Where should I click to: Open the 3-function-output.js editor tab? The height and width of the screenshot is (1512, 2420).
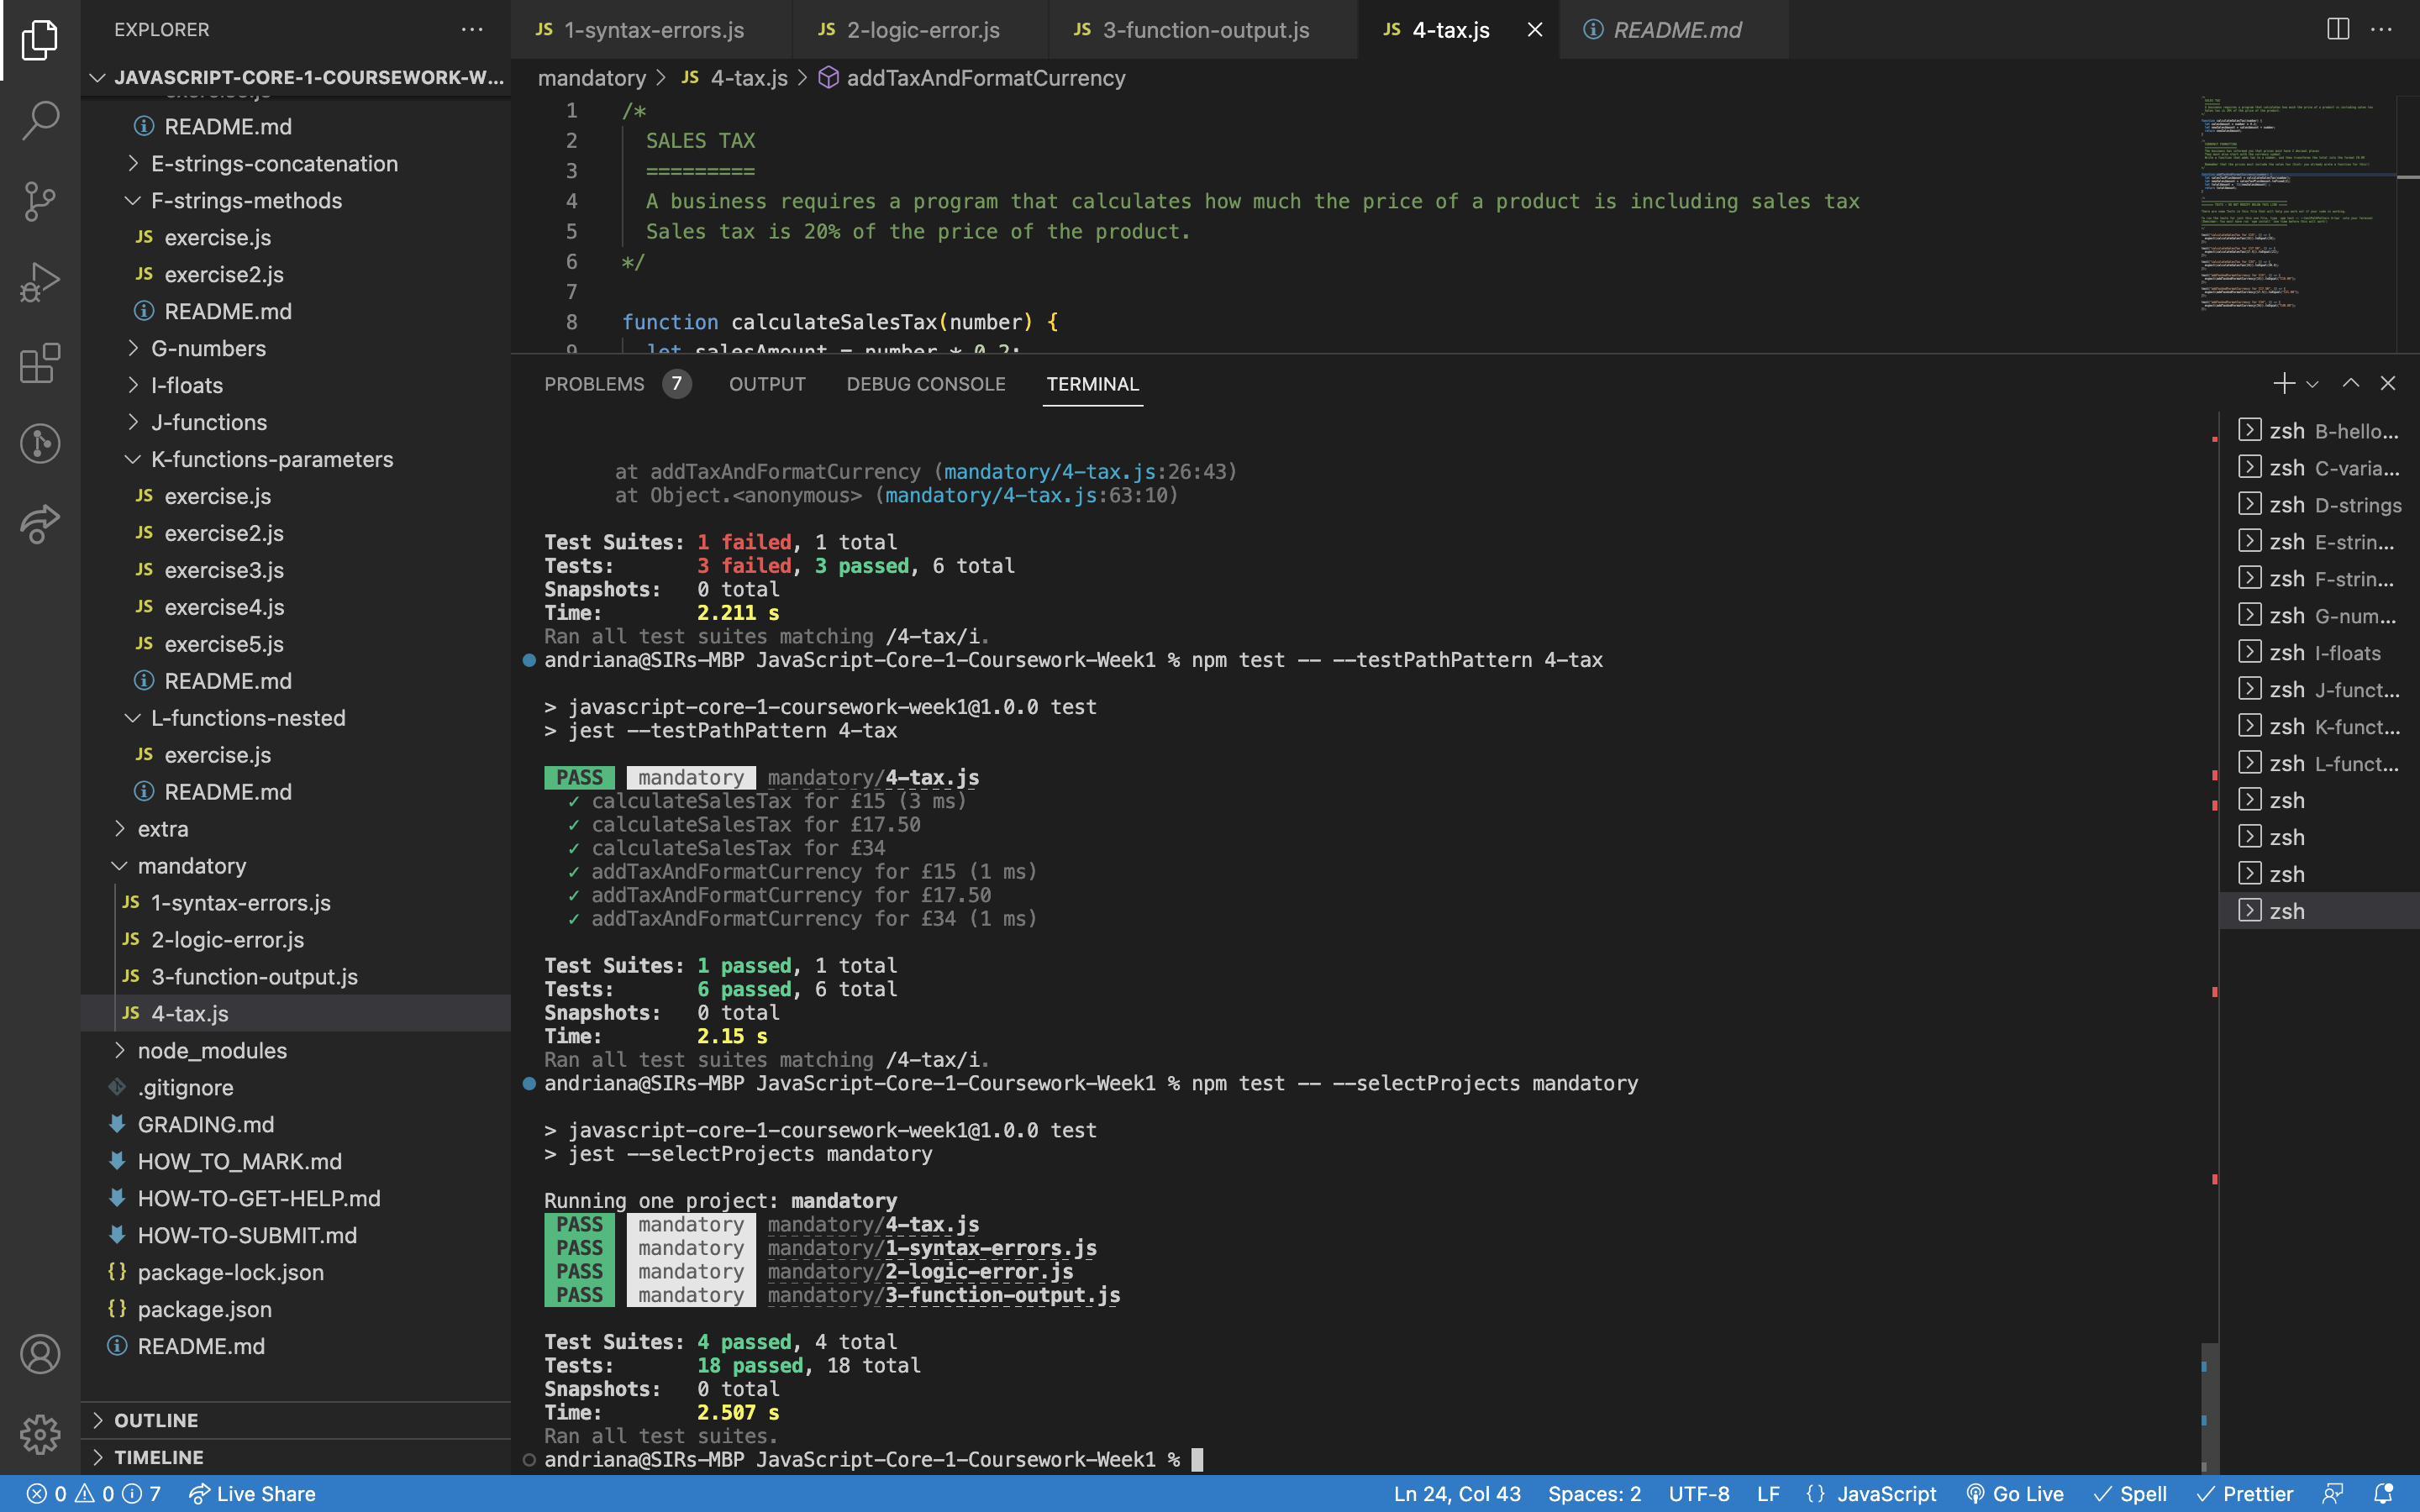[1203, 30]
